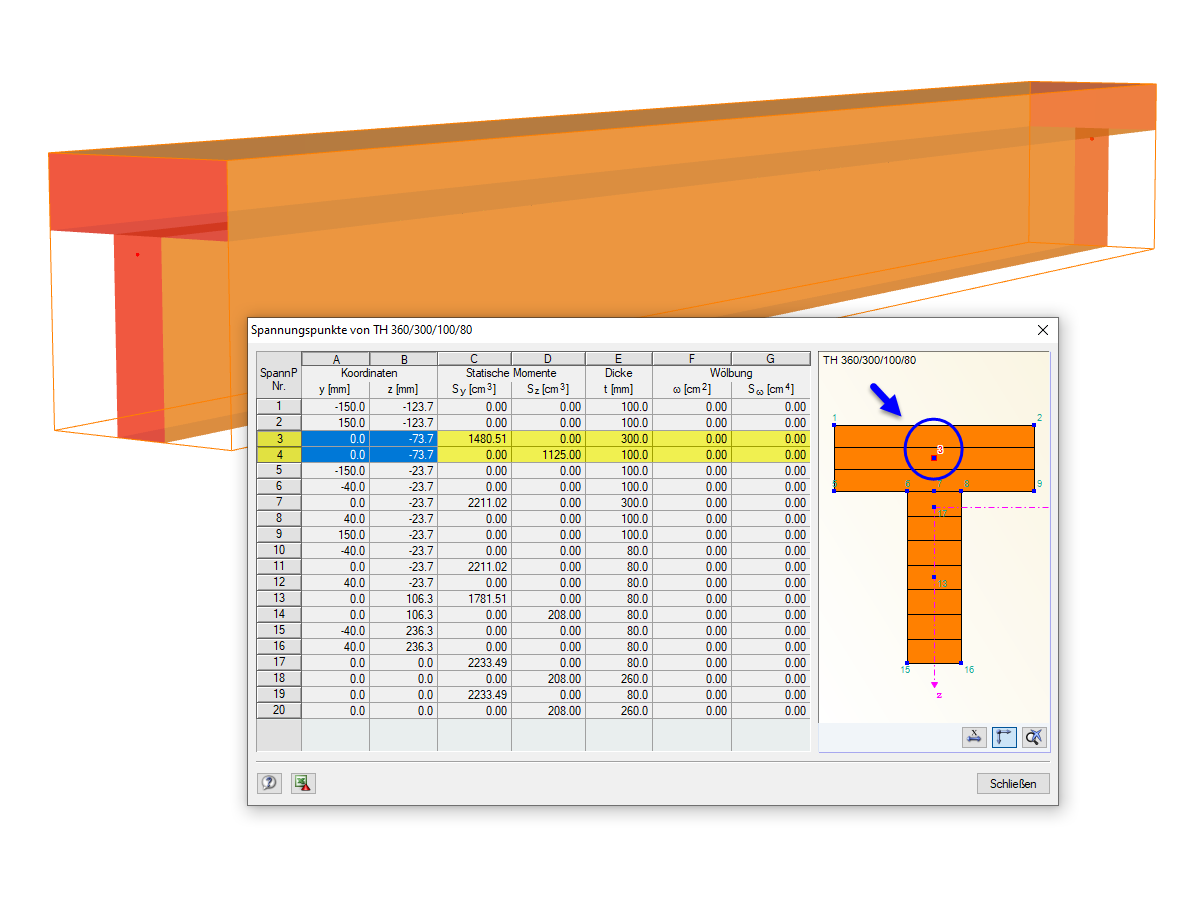The width and height of the screenshot is (1200, 900).
Task: Click Sy value 1480.51 in row 3
Action: click(x=475, y=439)
